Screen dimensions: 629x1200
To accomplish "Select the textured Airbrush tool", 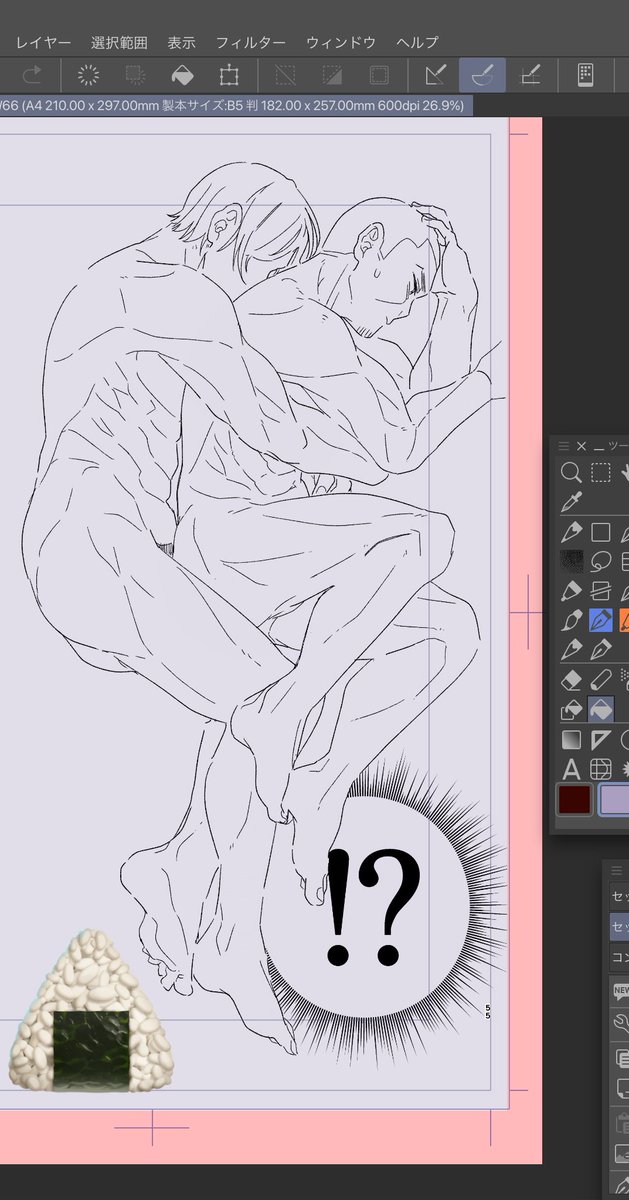I will click(x=571, y=562).
